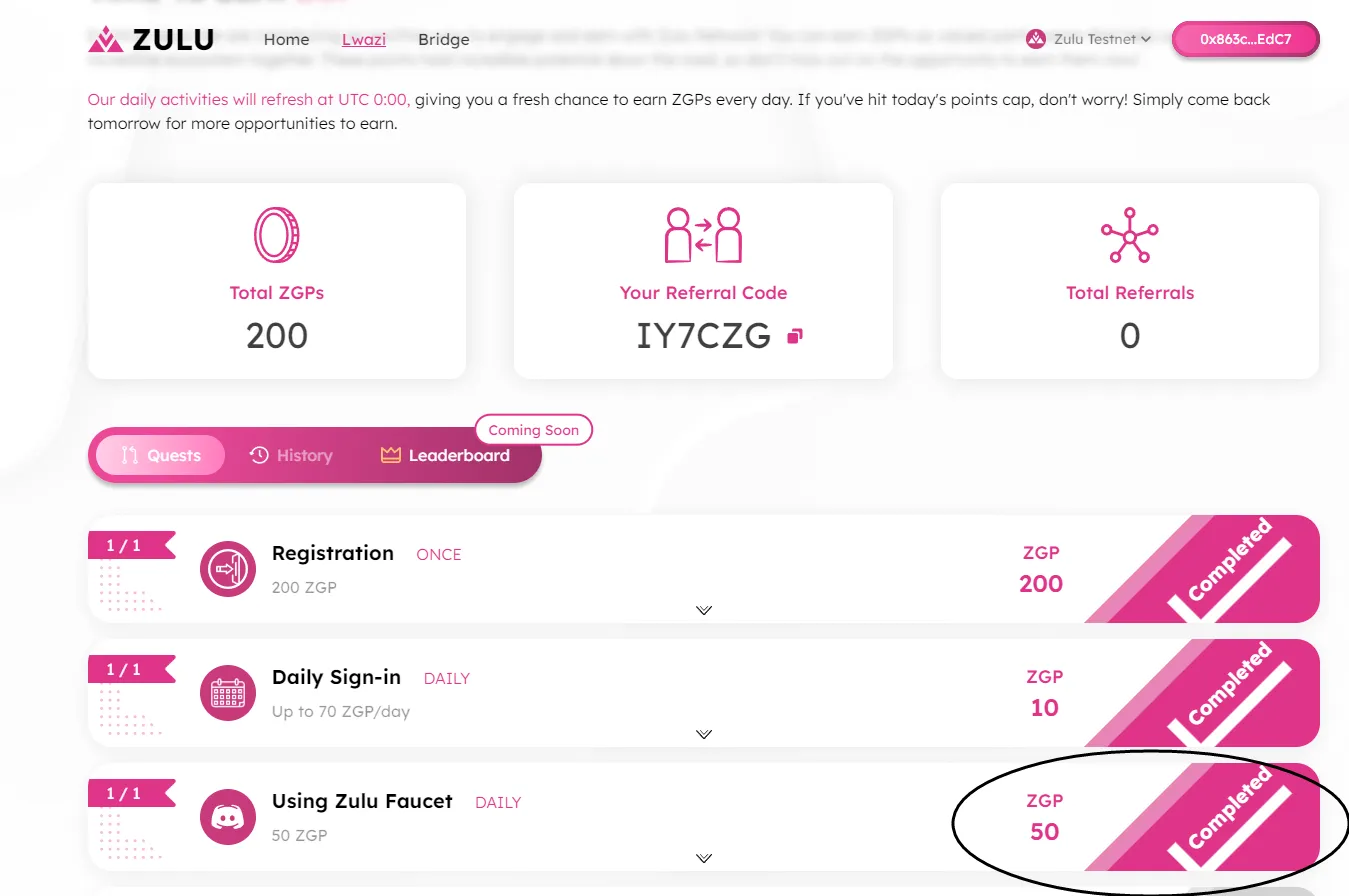Click the Daily Sign-in calendar icon

point(229,693)
